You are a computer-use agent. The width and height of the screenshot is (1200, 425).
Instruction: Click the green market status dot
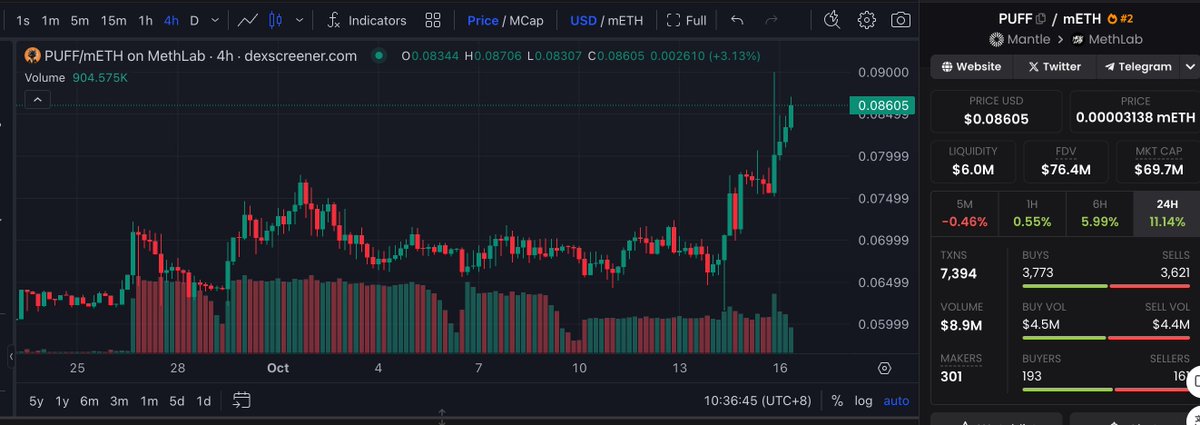(x=379, y=56)
